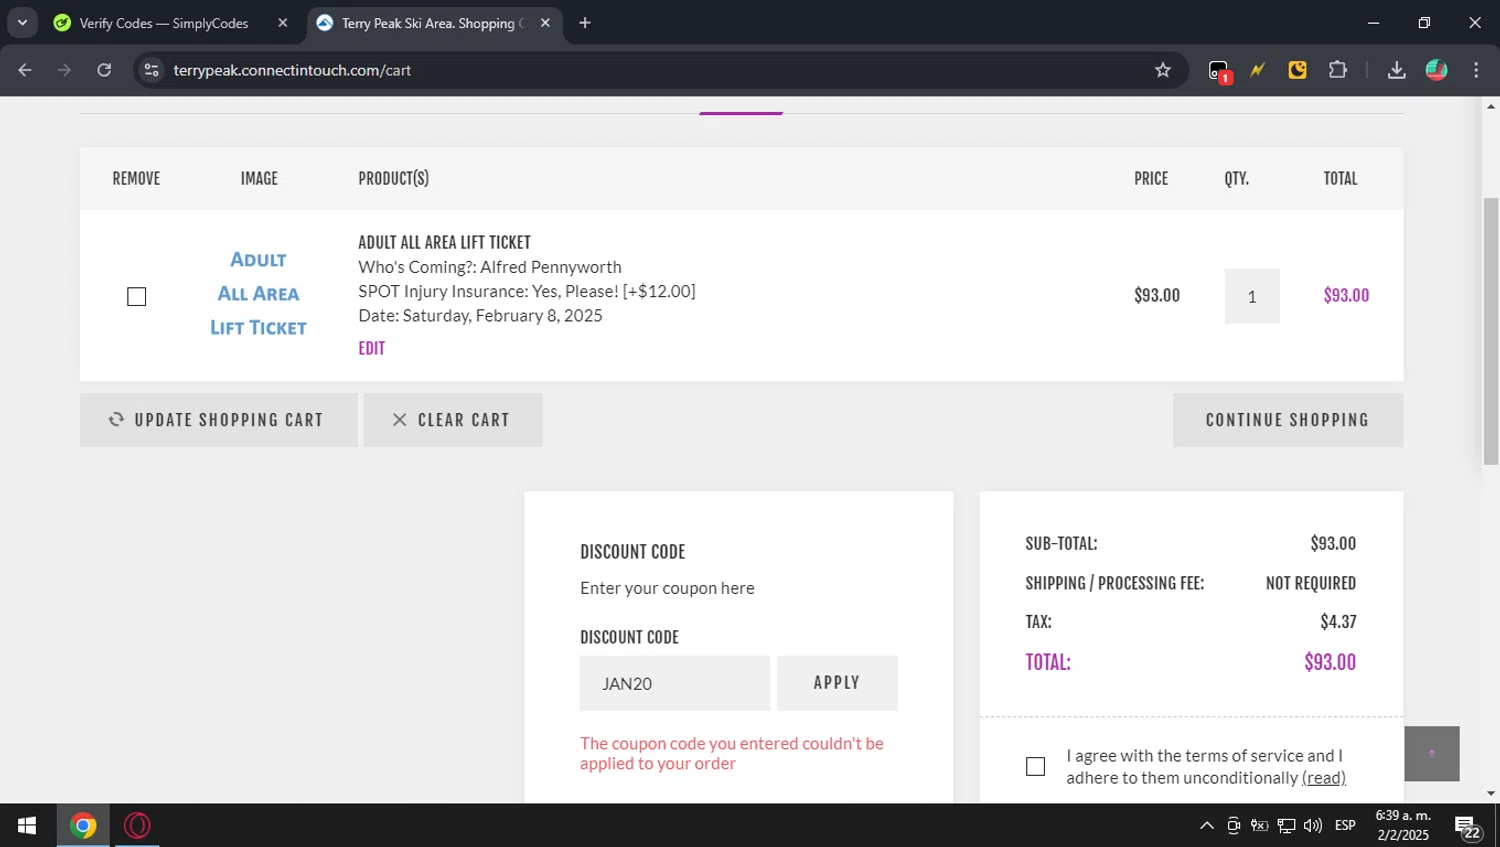The width and height of the screenshot is (1500, 847).
Task: Open the Windows Start menu
Action: [x=27, y=825]
